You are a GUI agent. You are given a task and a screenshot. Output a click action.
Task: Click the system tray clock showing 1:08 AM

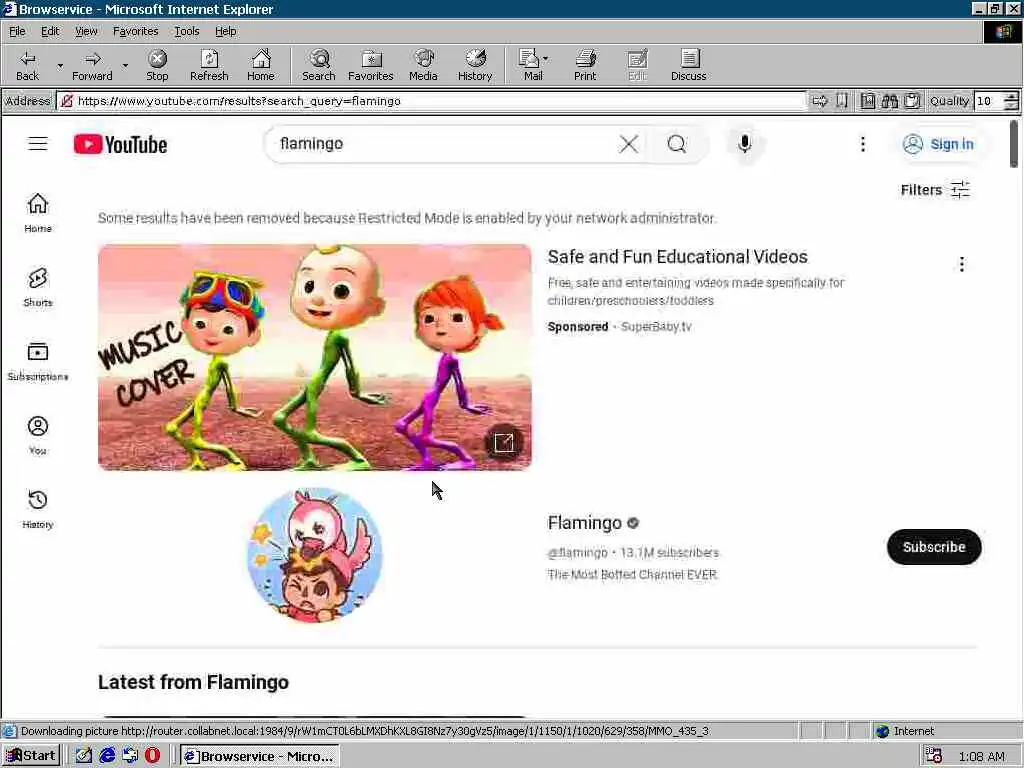tap(981, 757)
